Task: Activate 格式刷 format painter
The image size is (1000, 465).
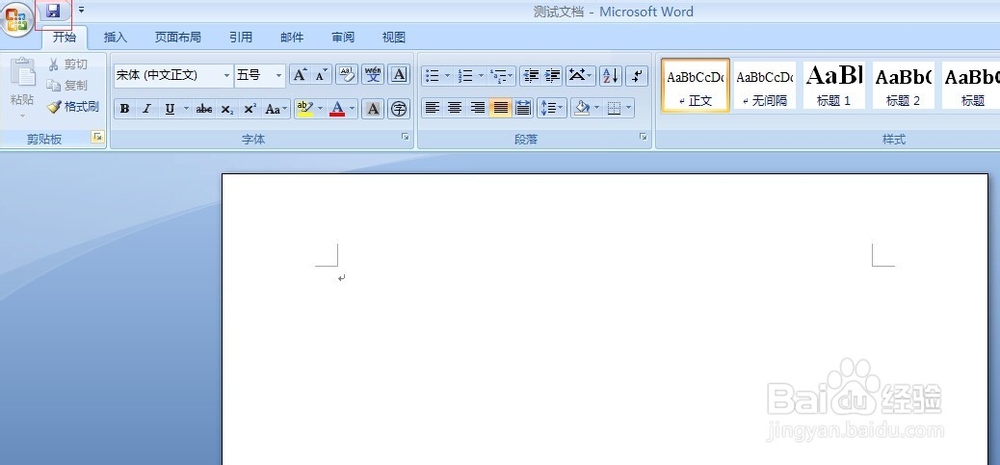Action: (x=73, y=107)
